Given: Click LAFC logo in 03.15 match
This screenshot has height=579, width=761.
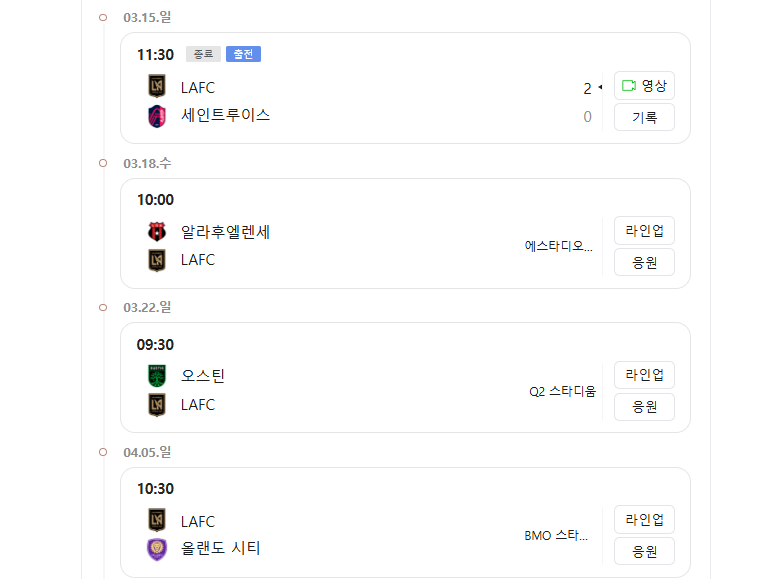Looking at the screenshot, I should 156,87.
